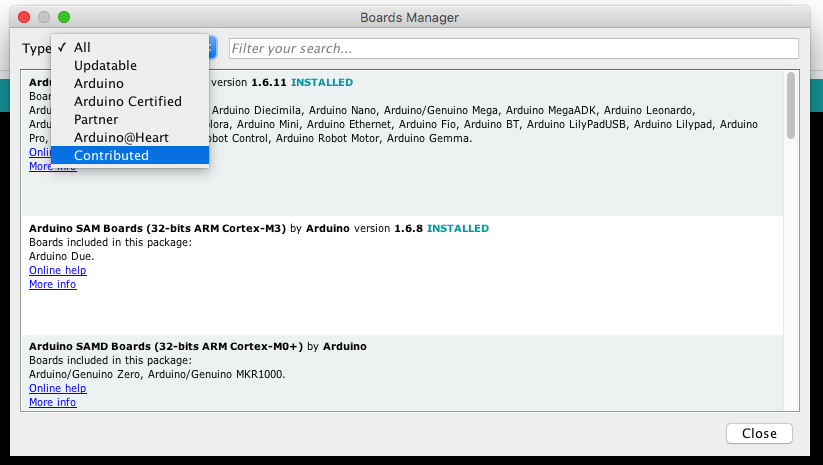Click the INSTALLED label beside version 1.6.8
Viewport: 823px width, 465px height.
pos(458,228)
